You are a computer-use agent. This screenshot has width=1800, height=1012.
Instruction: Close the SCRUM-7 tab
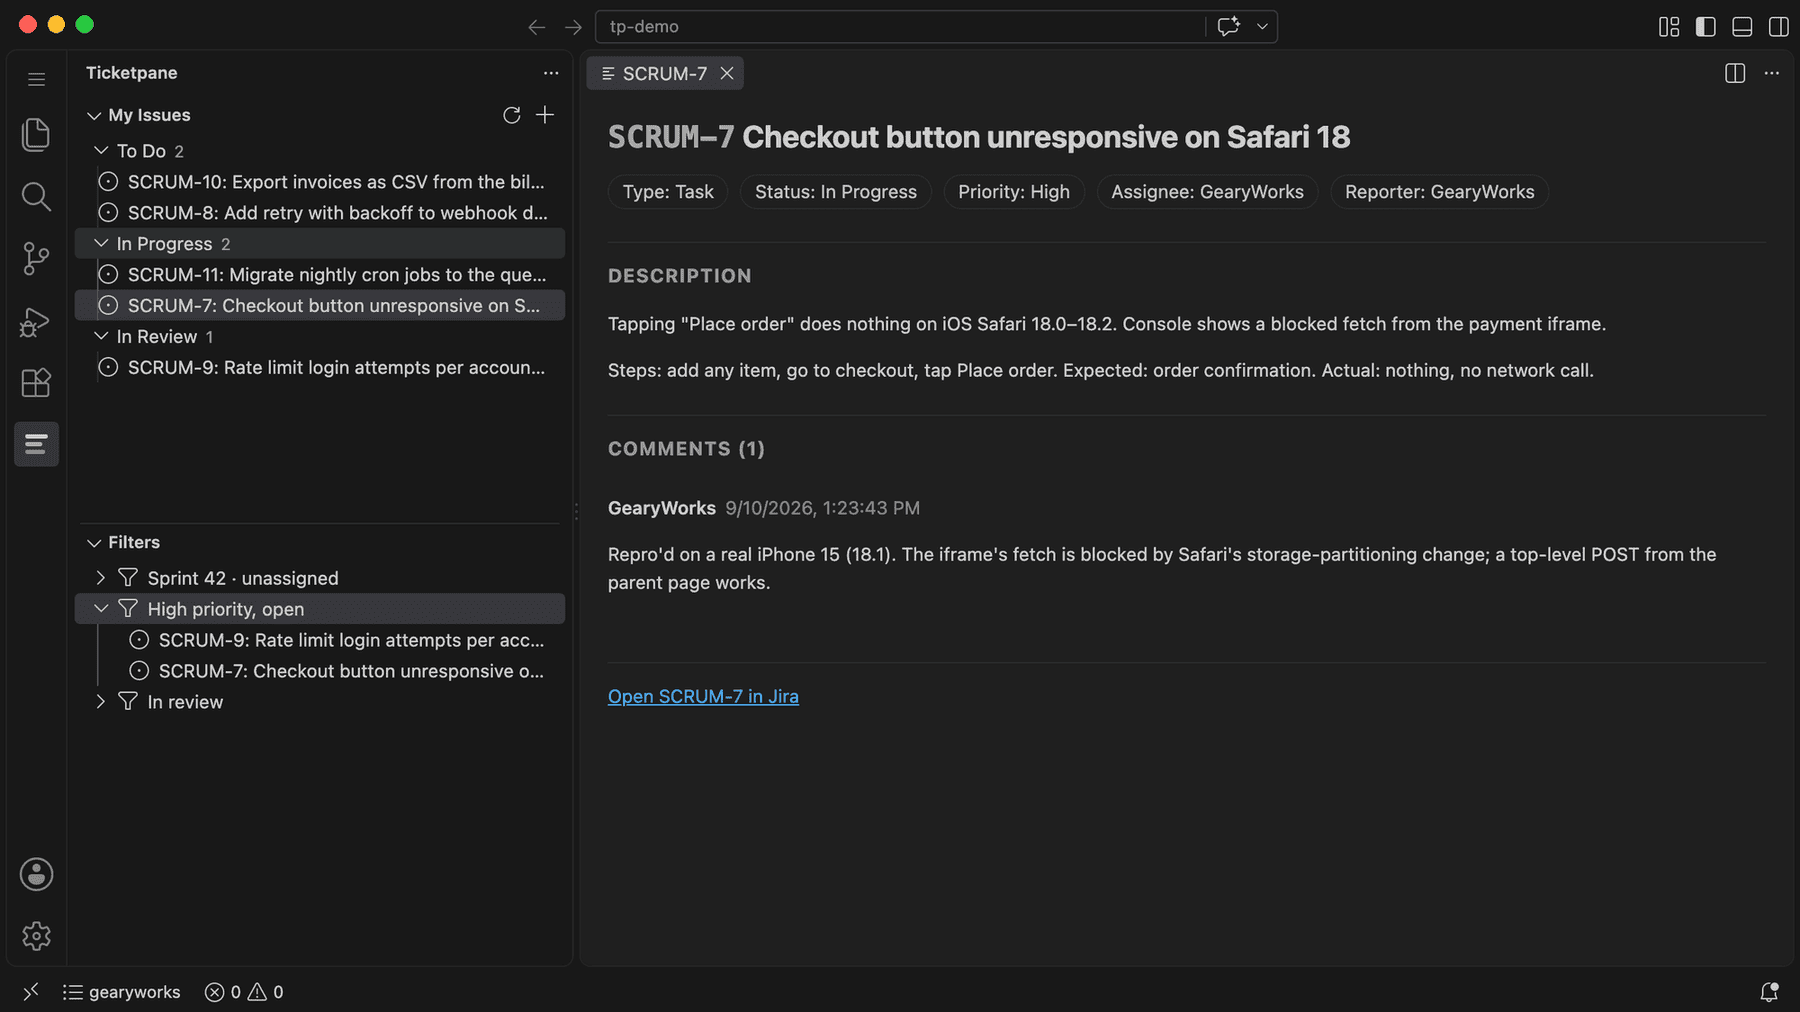pos(727,73)
